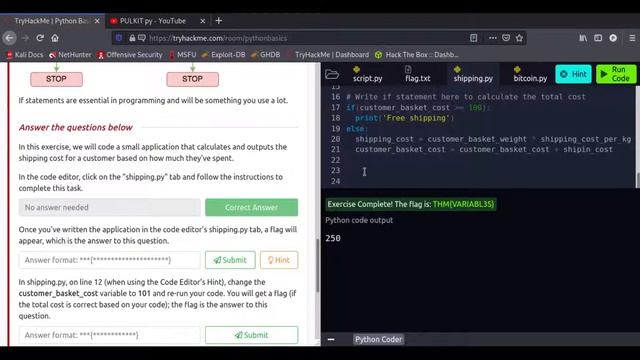640x360 pixels.
Task: Click the No answer needed field
Action: tap(109, 207)
